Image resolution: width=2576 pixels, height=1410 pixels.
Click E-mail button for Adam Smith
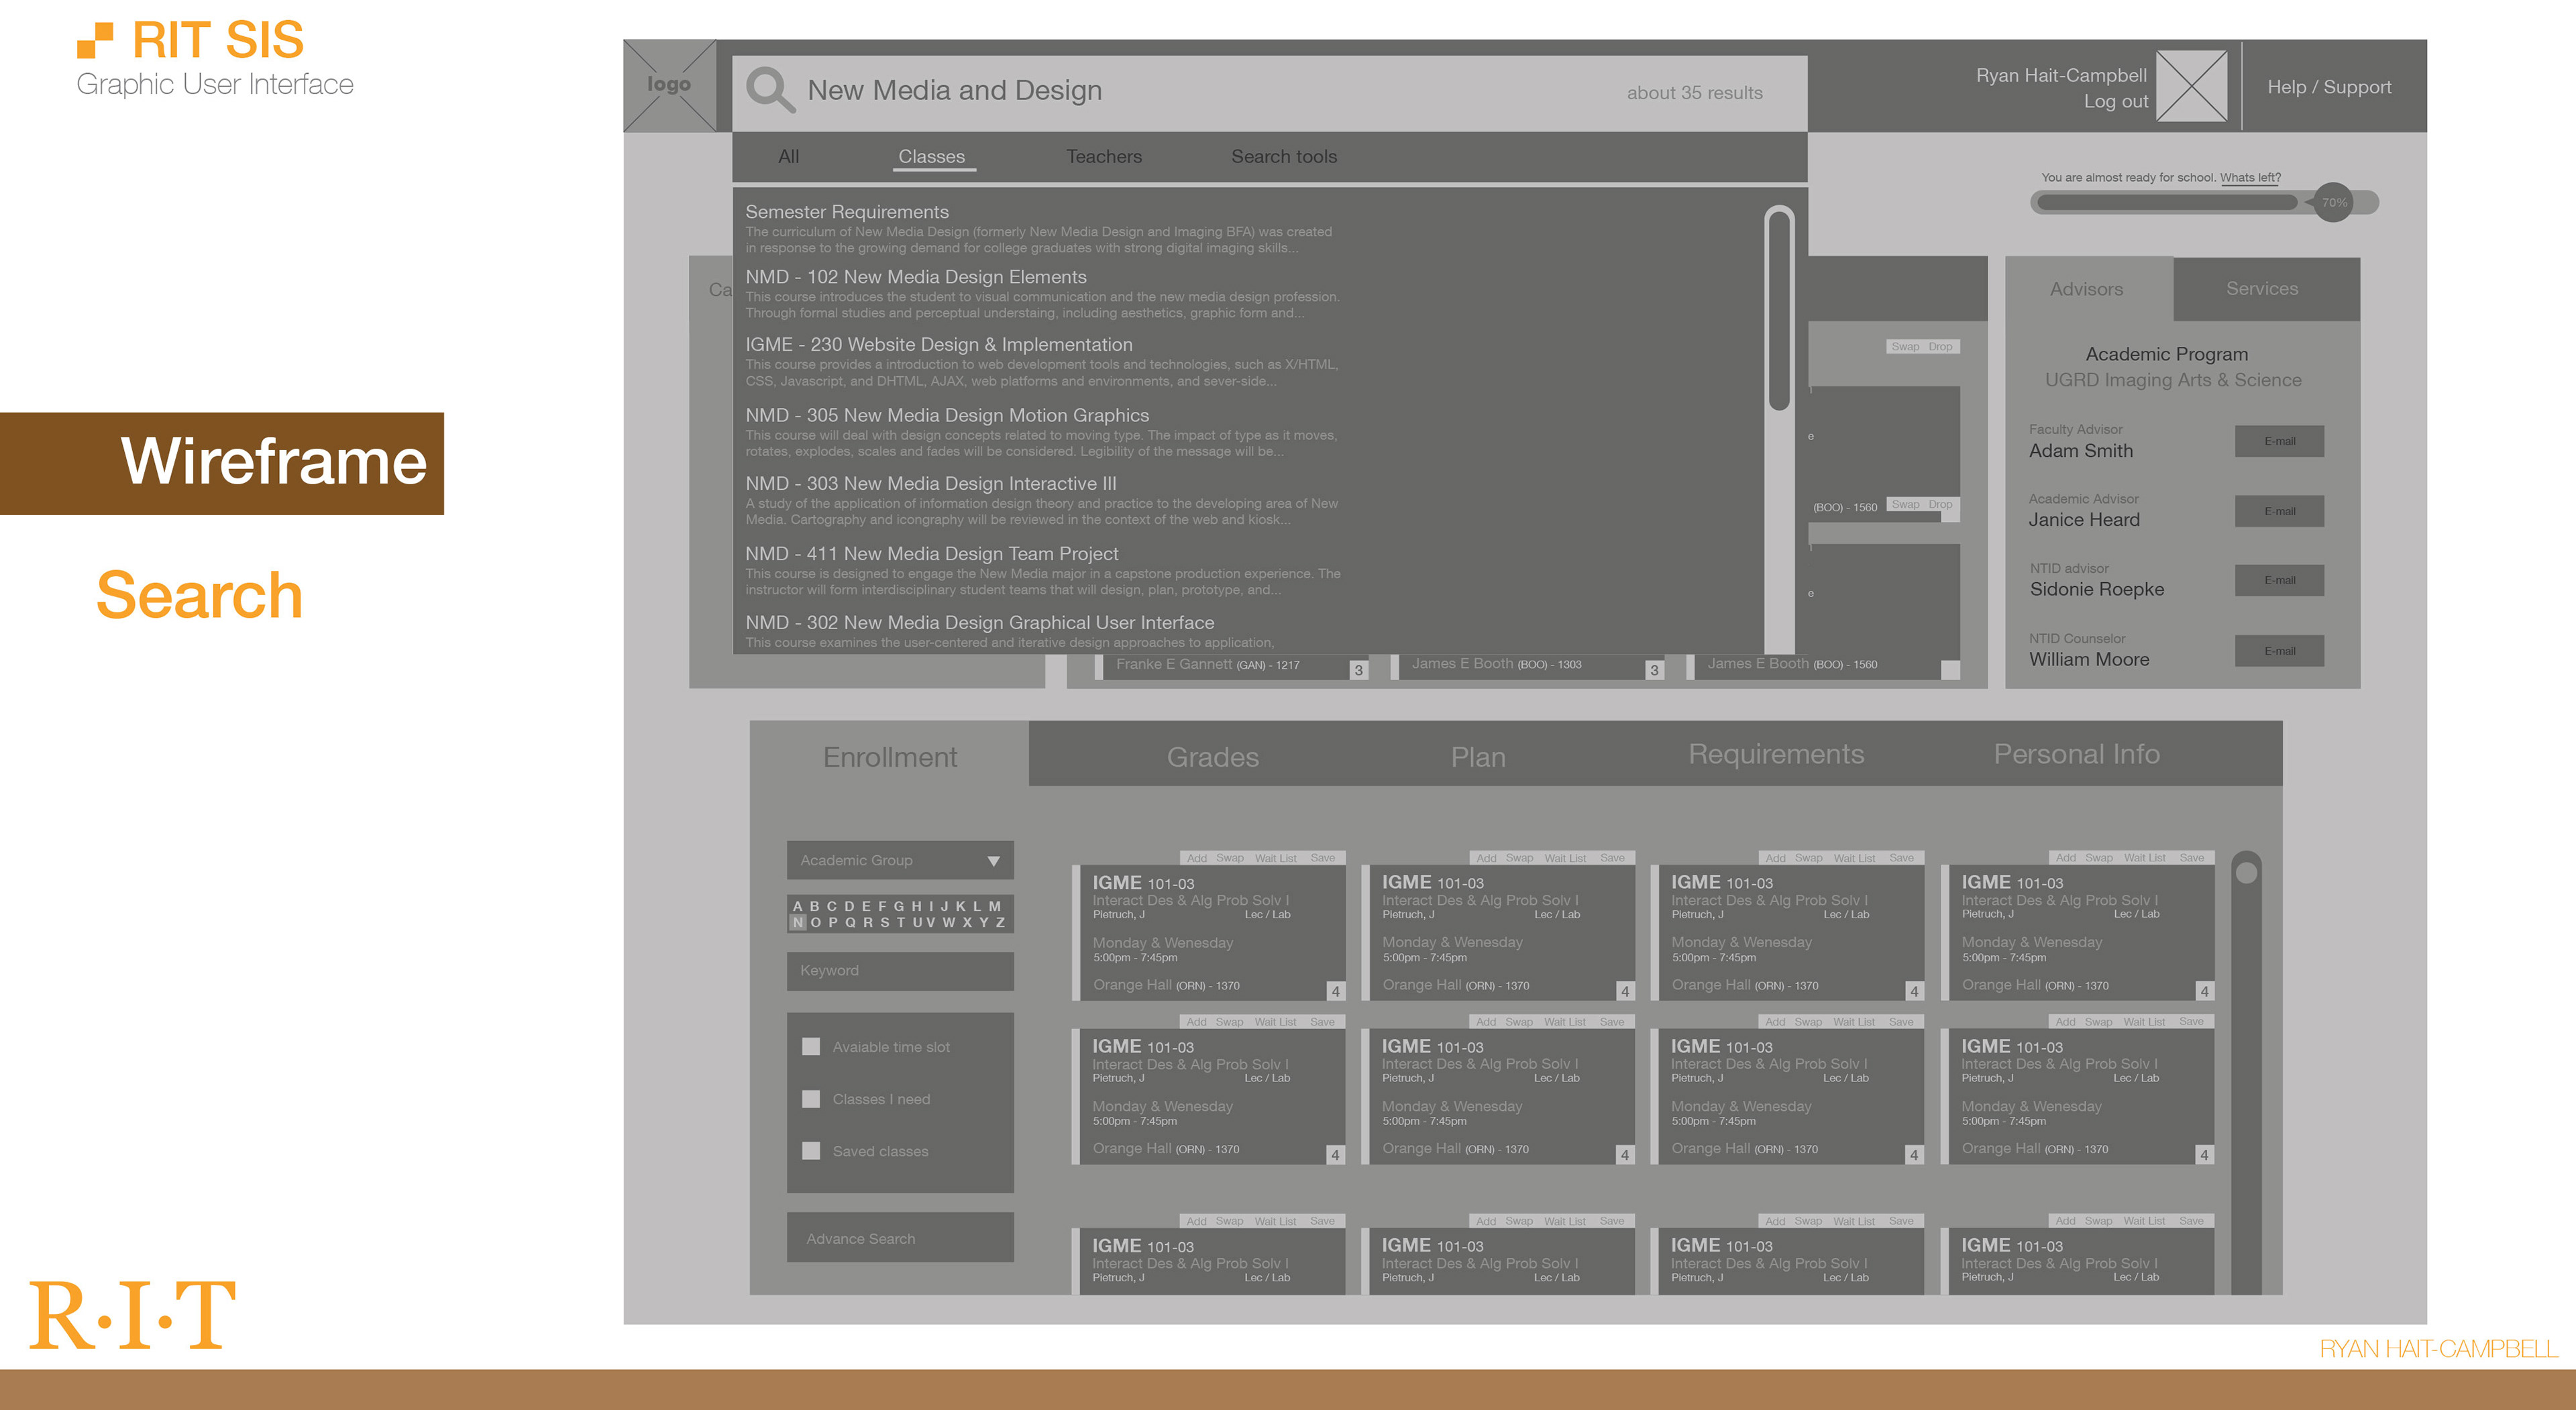[x=2279, y=441]
